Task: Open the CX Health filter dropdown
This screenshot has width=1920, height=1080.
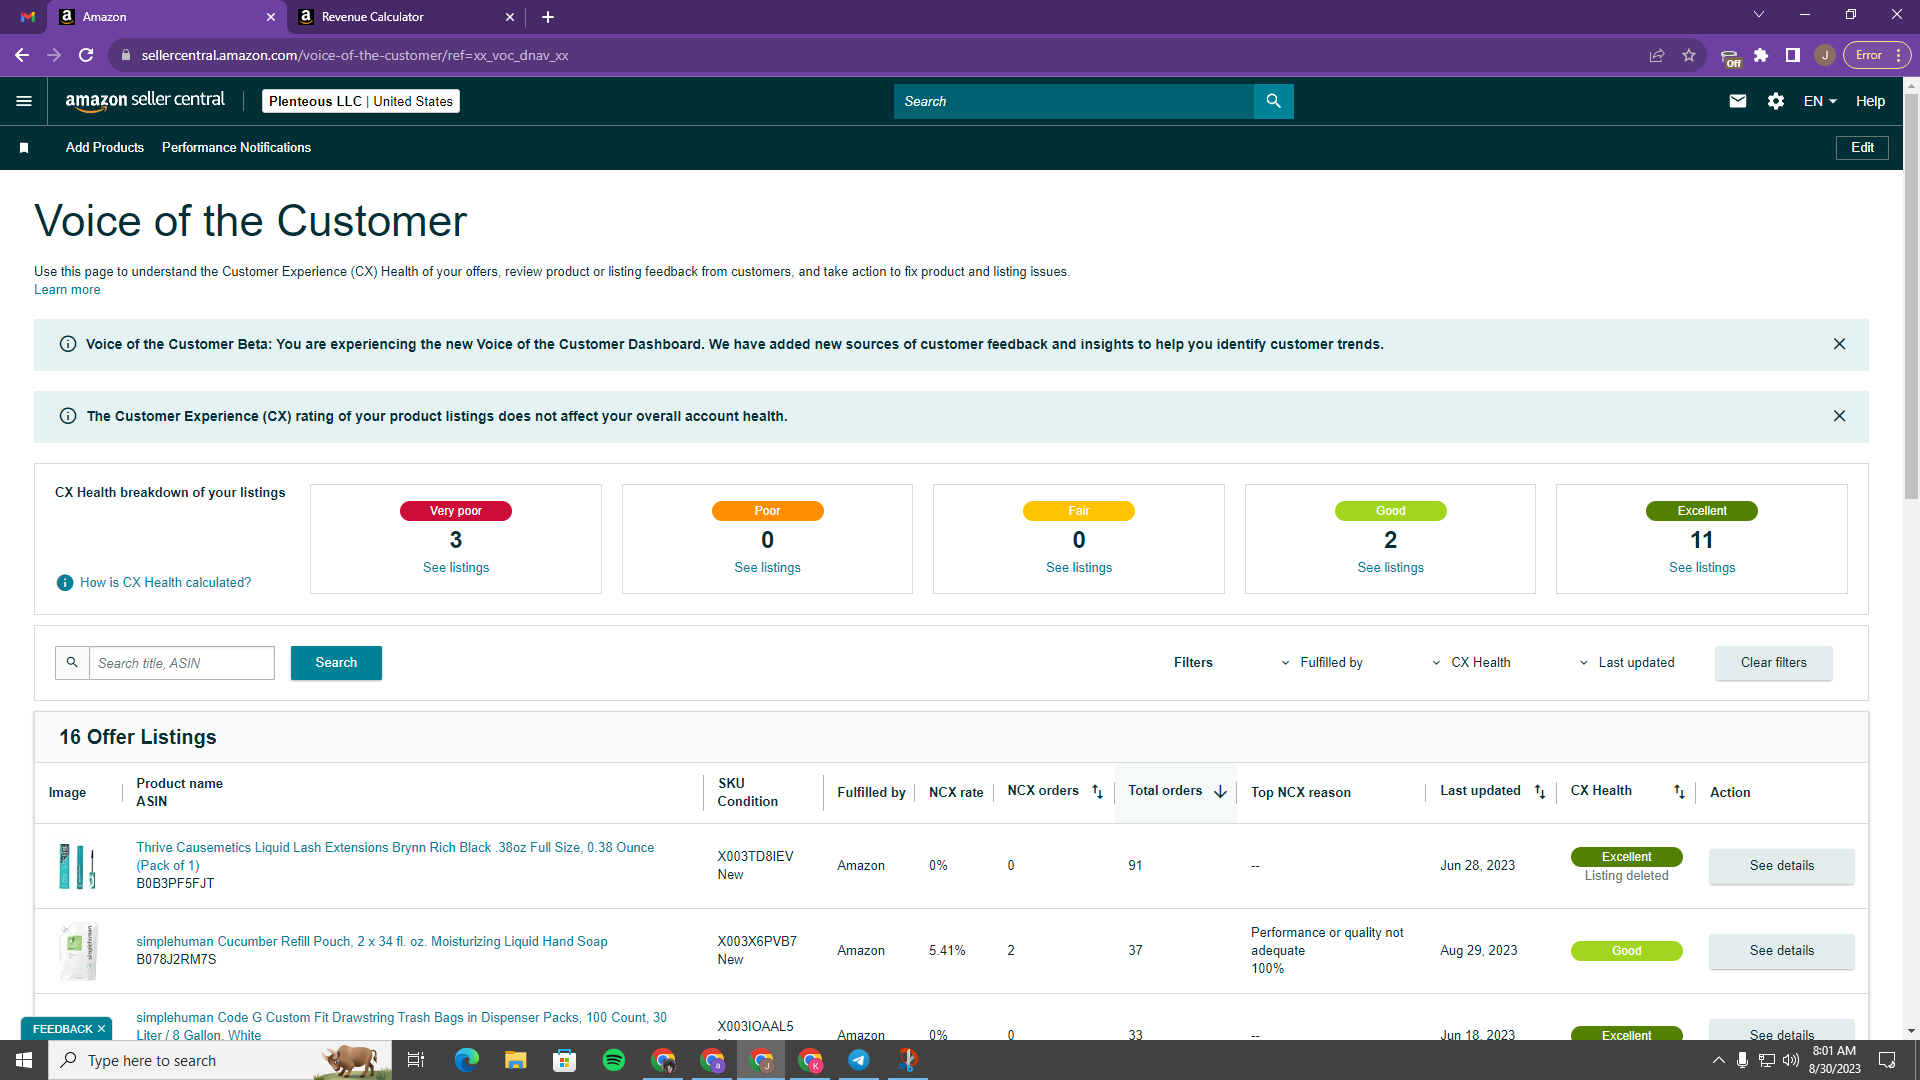Action: coord(1471,663)
